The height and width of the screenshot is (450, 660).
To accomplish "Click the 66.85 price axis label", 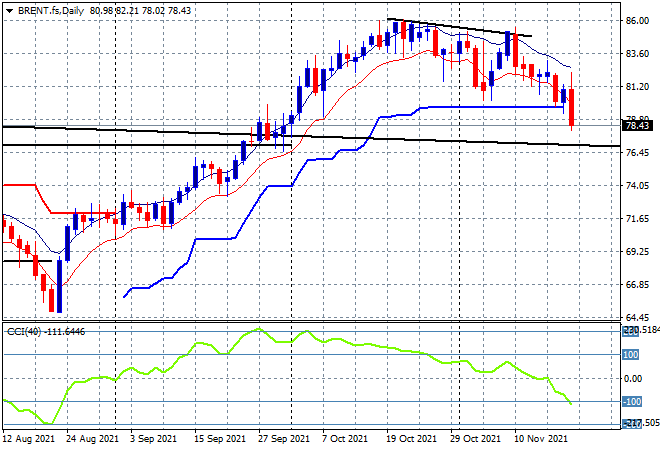I will [637, 285].
